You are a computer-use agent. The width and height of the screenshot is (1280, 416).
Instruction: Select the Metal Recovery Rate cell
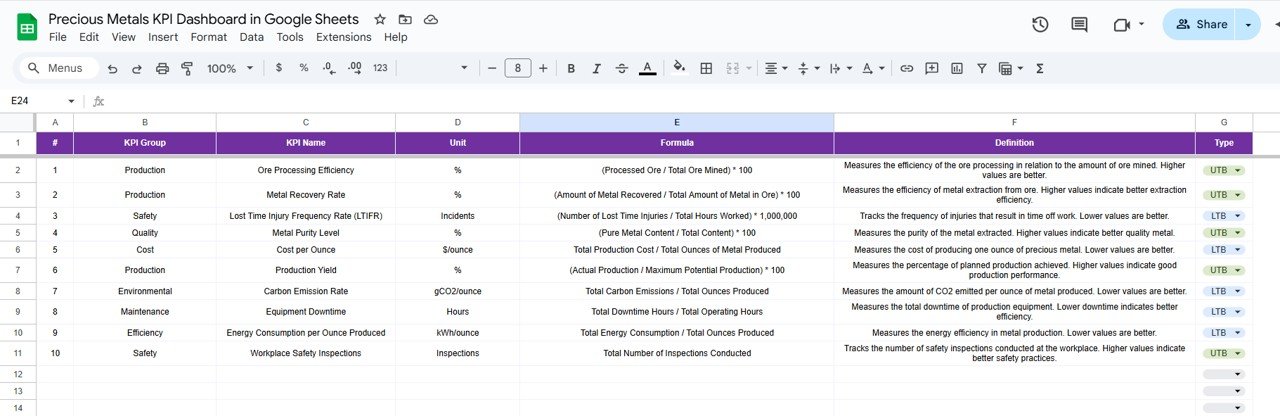(306, 194)
